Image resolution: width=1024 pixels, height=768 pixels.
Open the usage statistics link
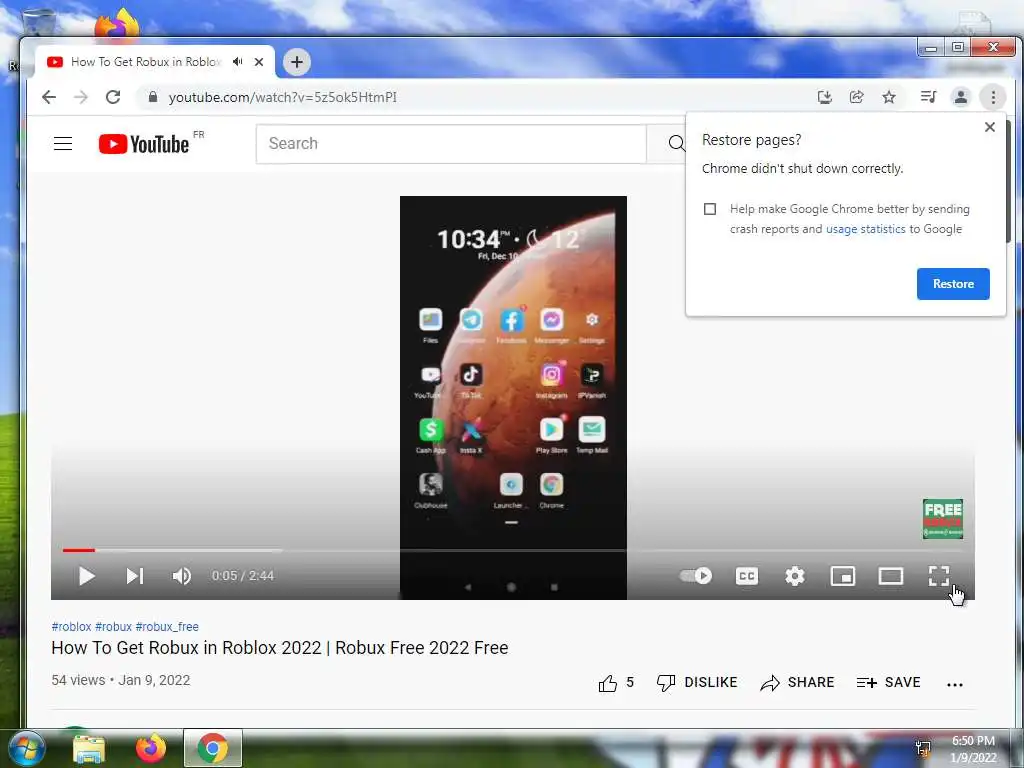point(865,229)
